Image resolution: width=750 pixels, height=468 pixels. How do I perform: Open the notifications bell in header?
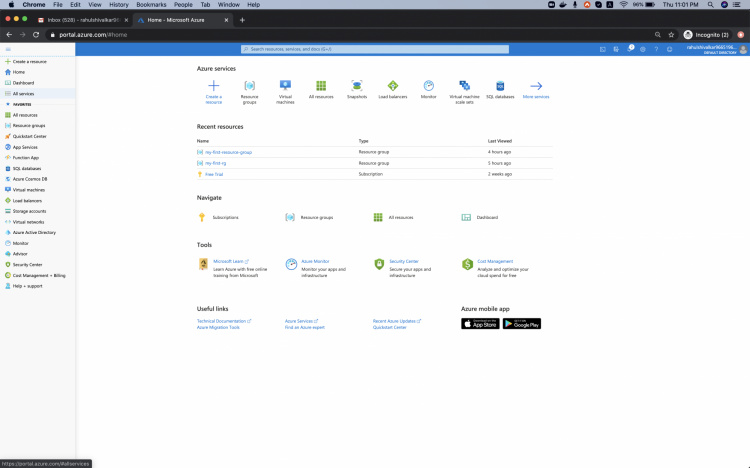pyautogui.click(x=630, y=48)
